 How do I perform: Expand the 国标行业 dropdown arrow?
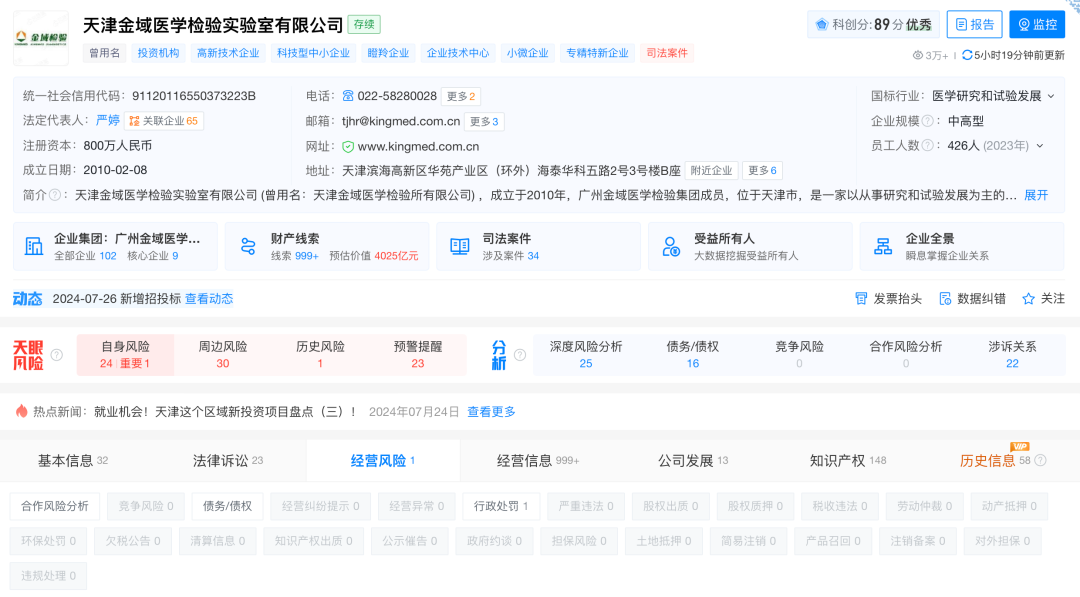[x=1051, y=96]
